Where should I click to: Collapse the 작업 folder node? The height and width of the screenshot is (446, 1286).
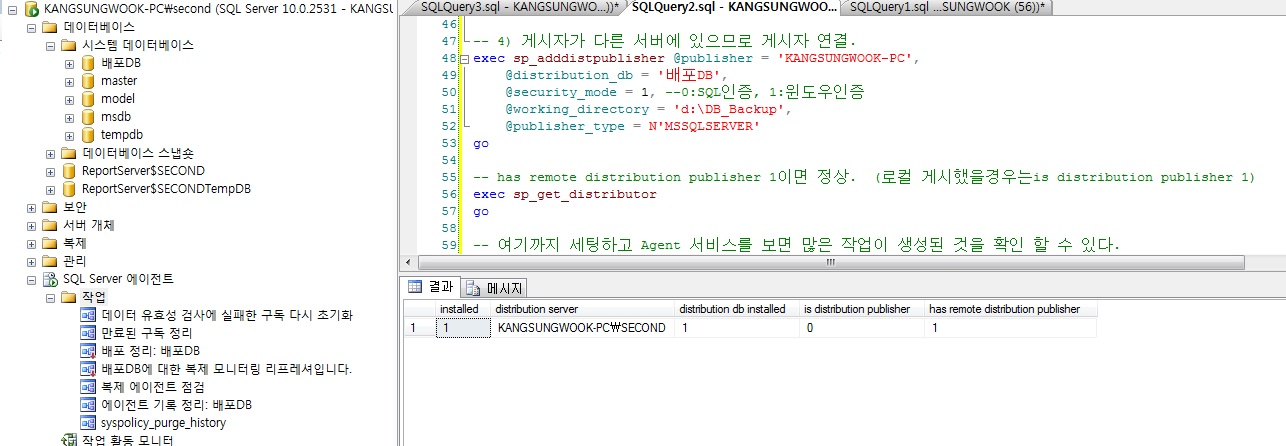(50, 297)
